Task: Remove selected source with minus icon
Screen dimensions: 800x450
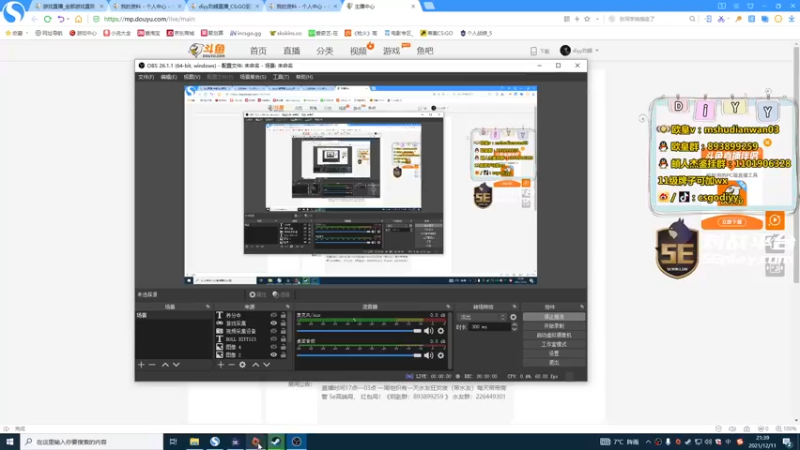Action: click(x=231, y=365)
